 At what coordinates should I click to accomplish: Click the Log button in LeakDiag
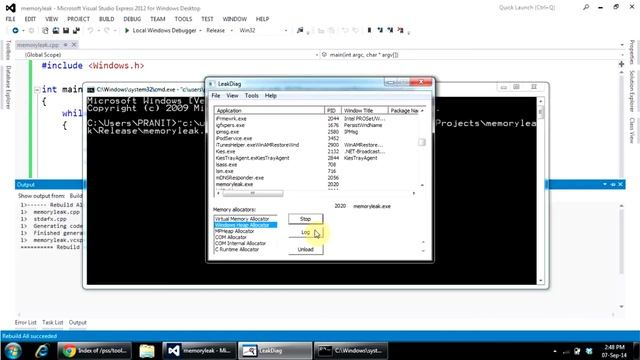click(x=305, y=232)
